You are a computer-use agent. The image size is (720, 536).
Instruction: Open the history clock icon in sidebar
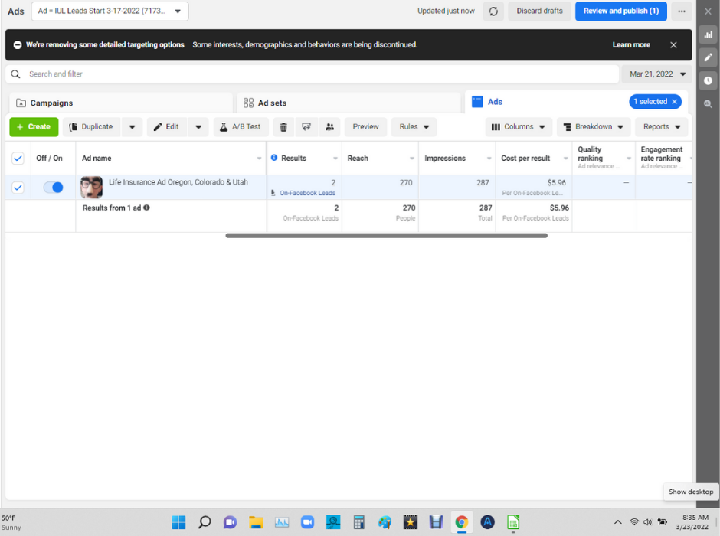[708, 80]
